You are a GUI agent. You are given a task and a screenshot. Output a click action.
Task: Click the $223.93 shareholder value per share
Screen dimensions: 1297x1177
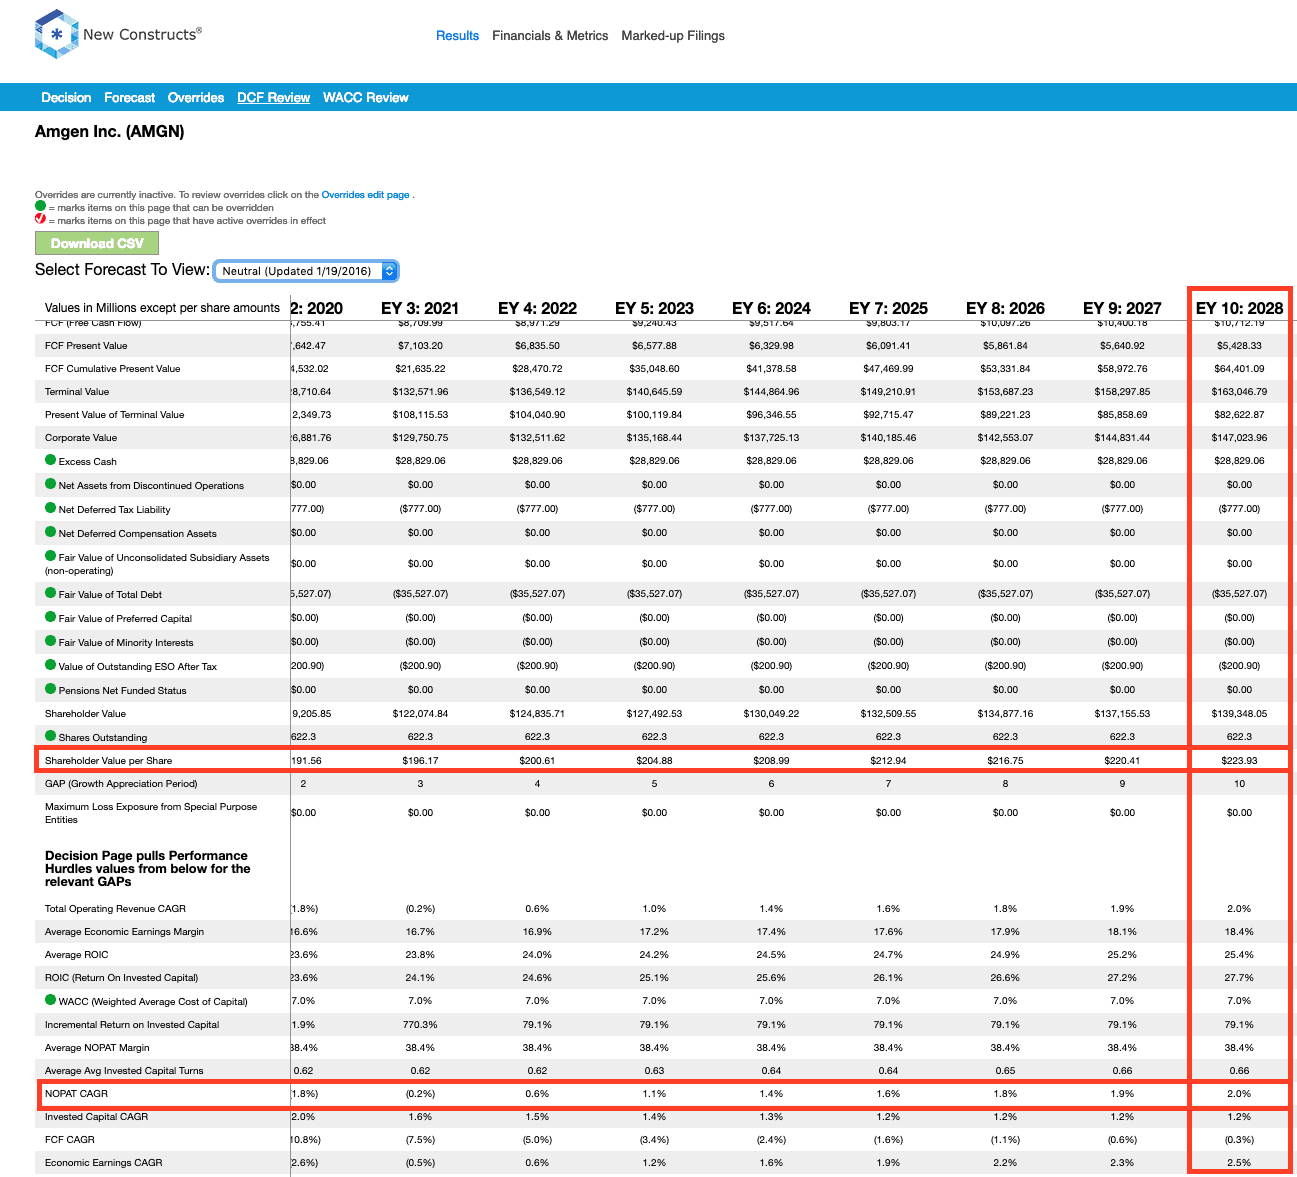point(1239,760)
